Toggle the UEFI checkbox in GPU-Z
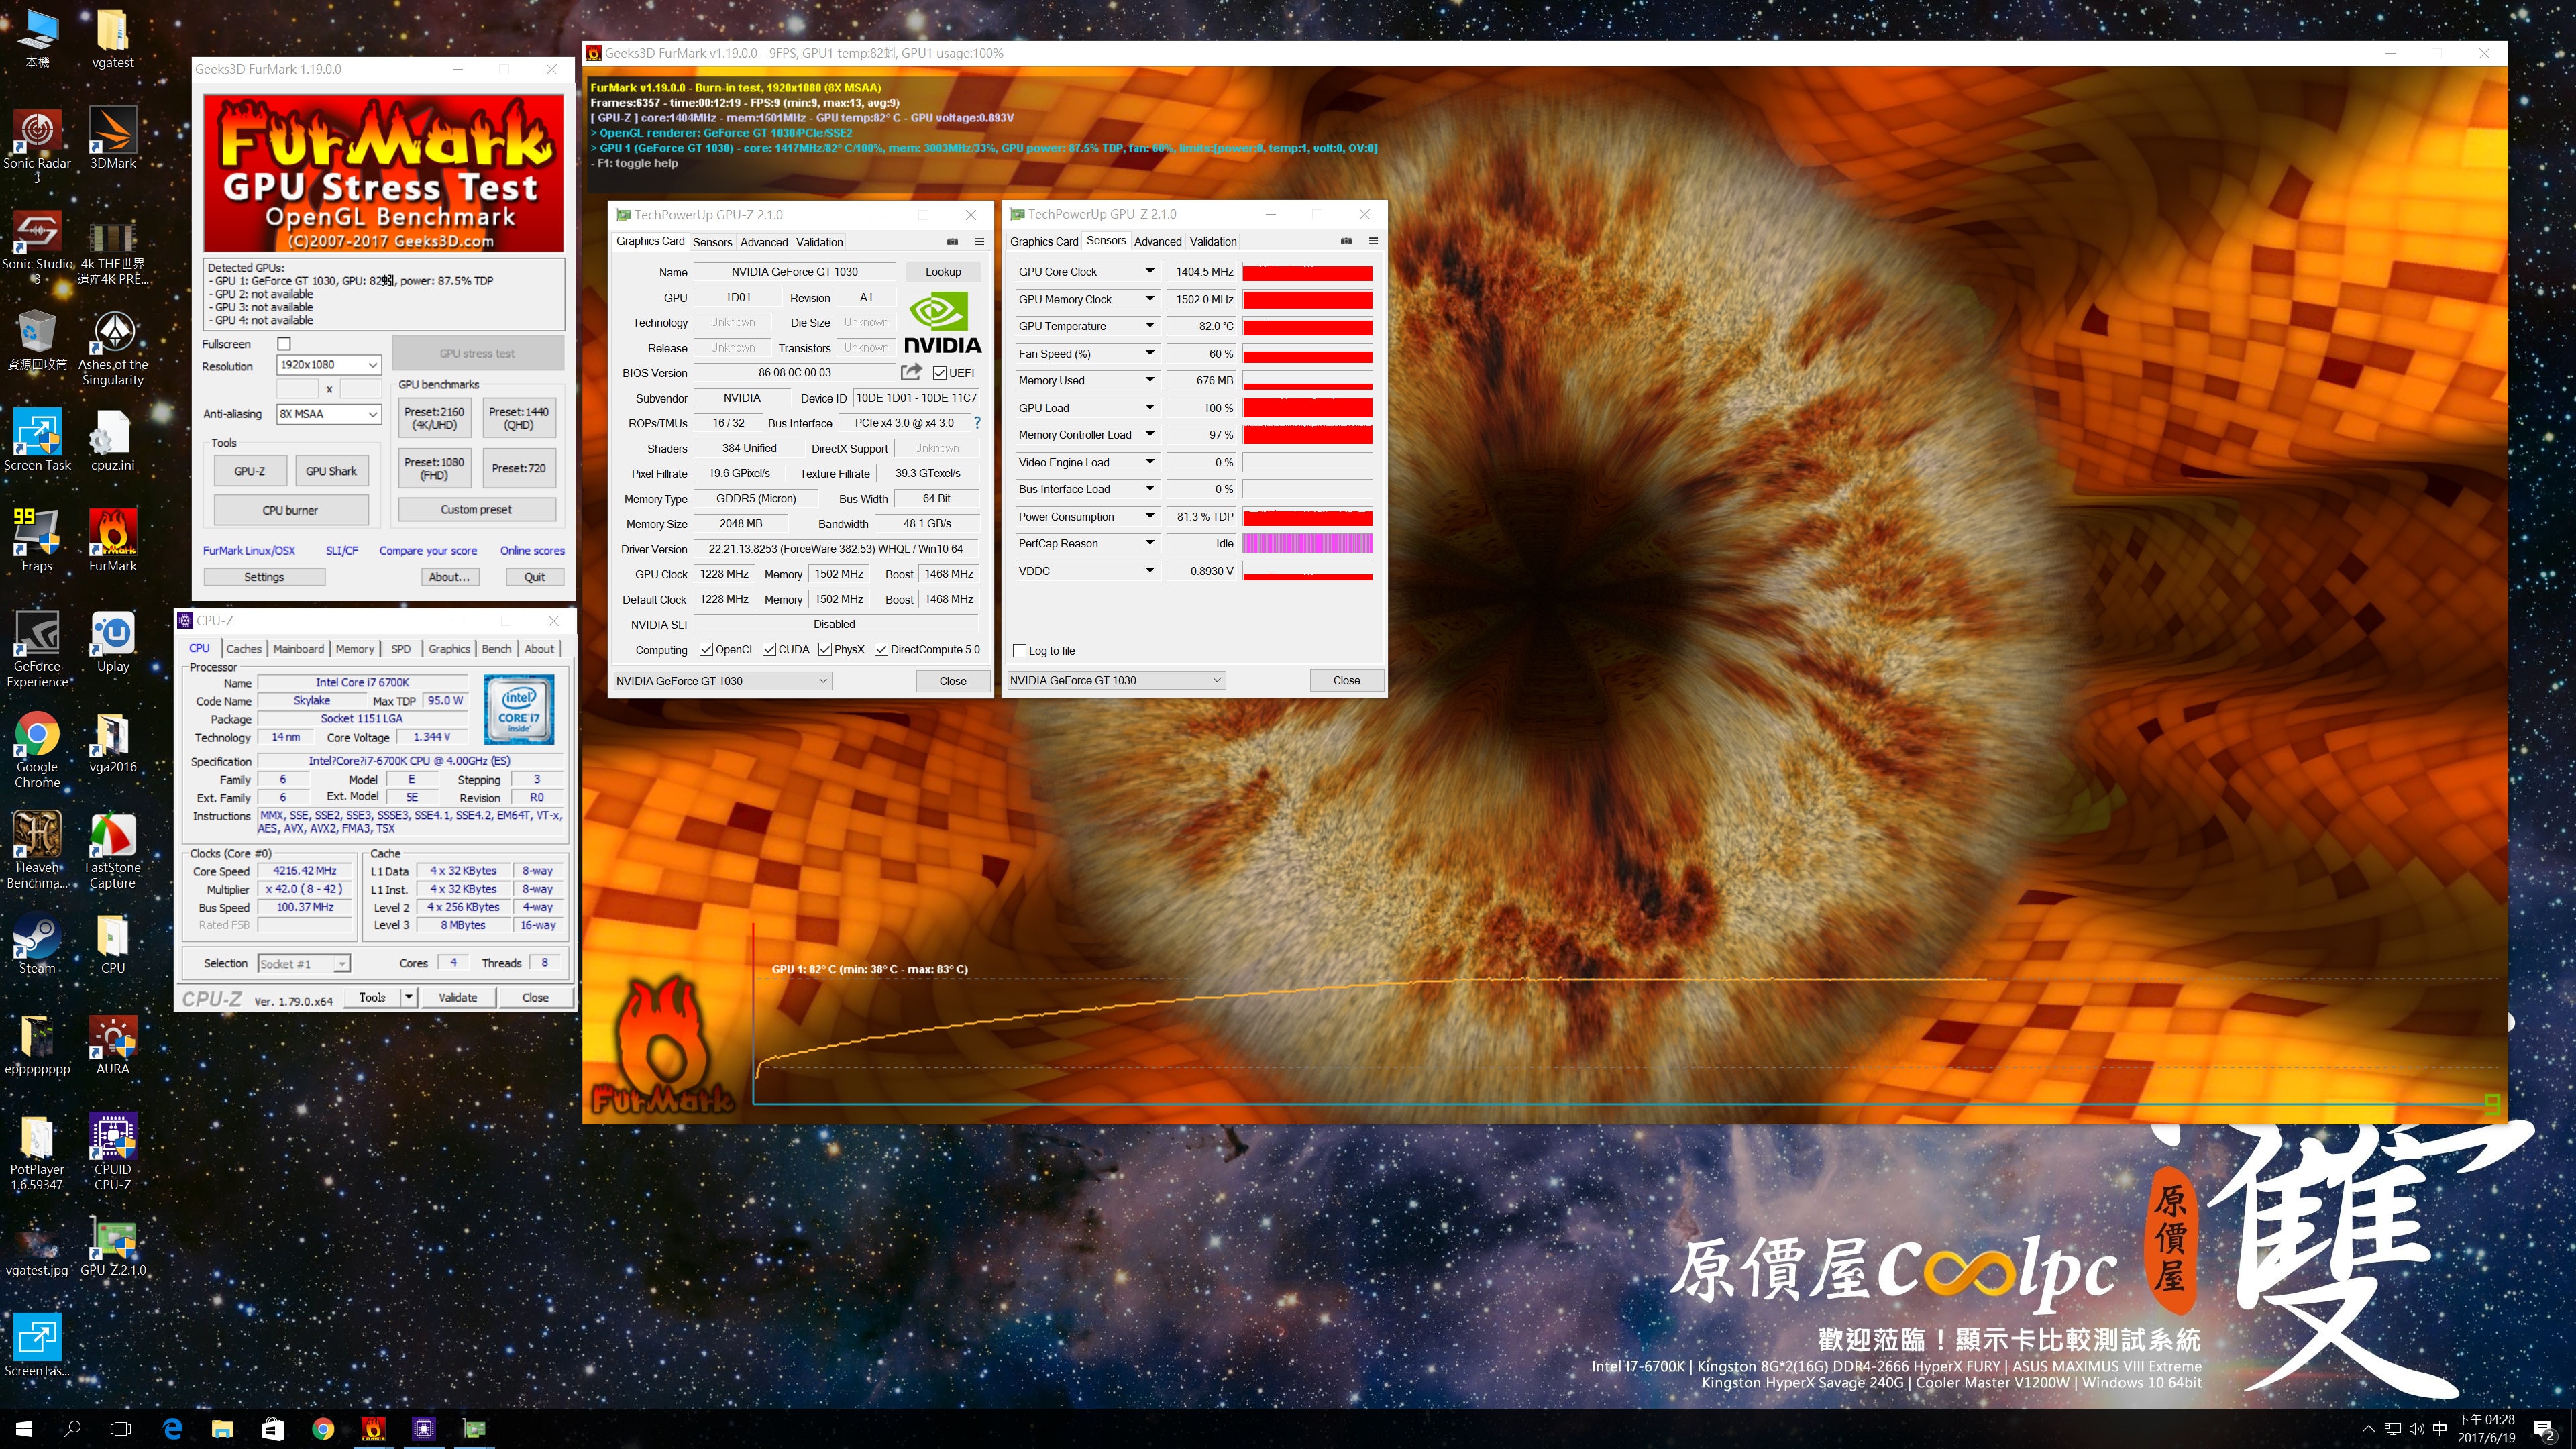Viewport: 2576px width, 1449px height. pos(939,373)
